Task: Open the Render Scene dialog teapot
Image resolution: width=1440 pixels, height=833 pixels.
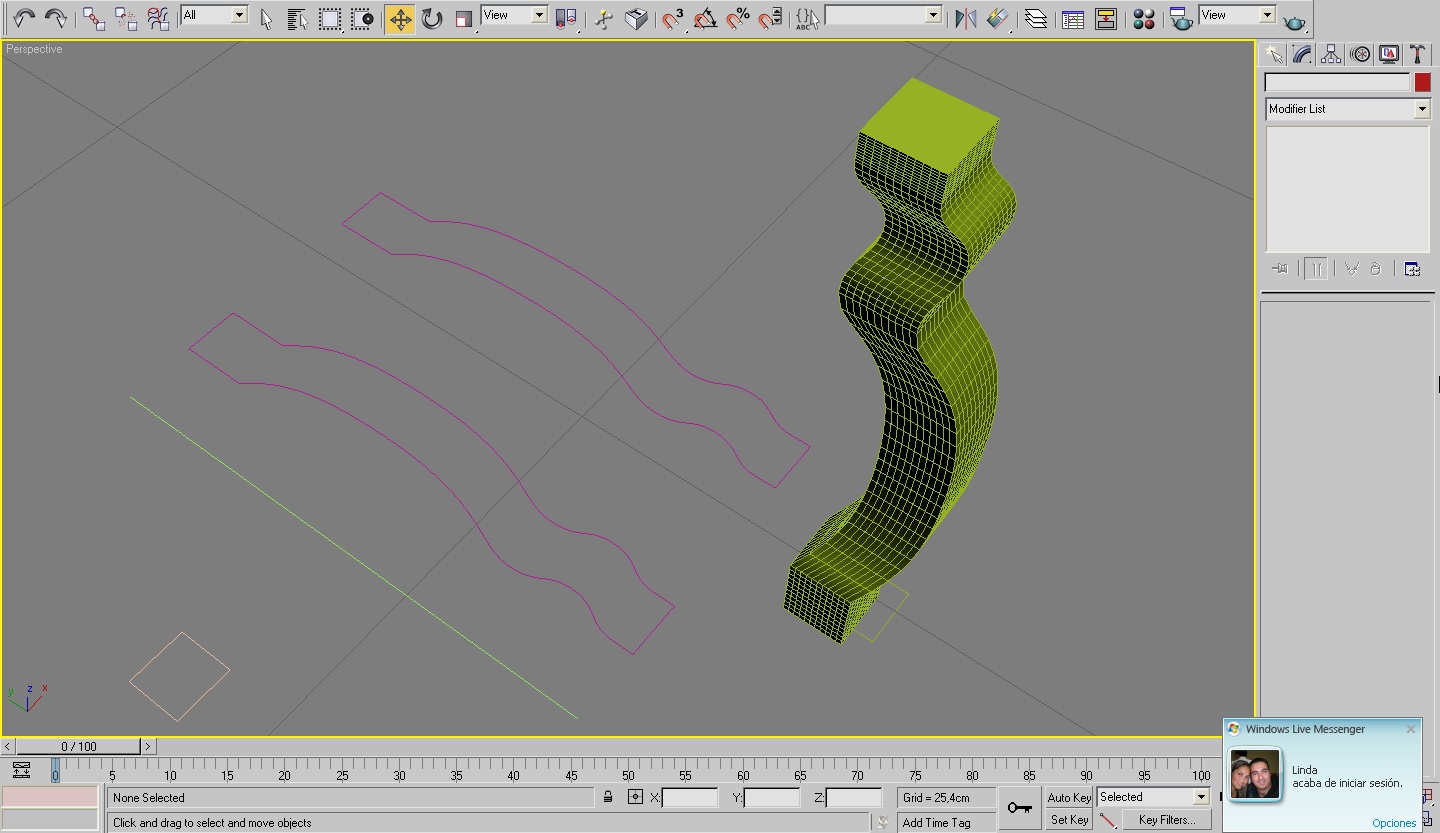Action: coord(1181,18)
